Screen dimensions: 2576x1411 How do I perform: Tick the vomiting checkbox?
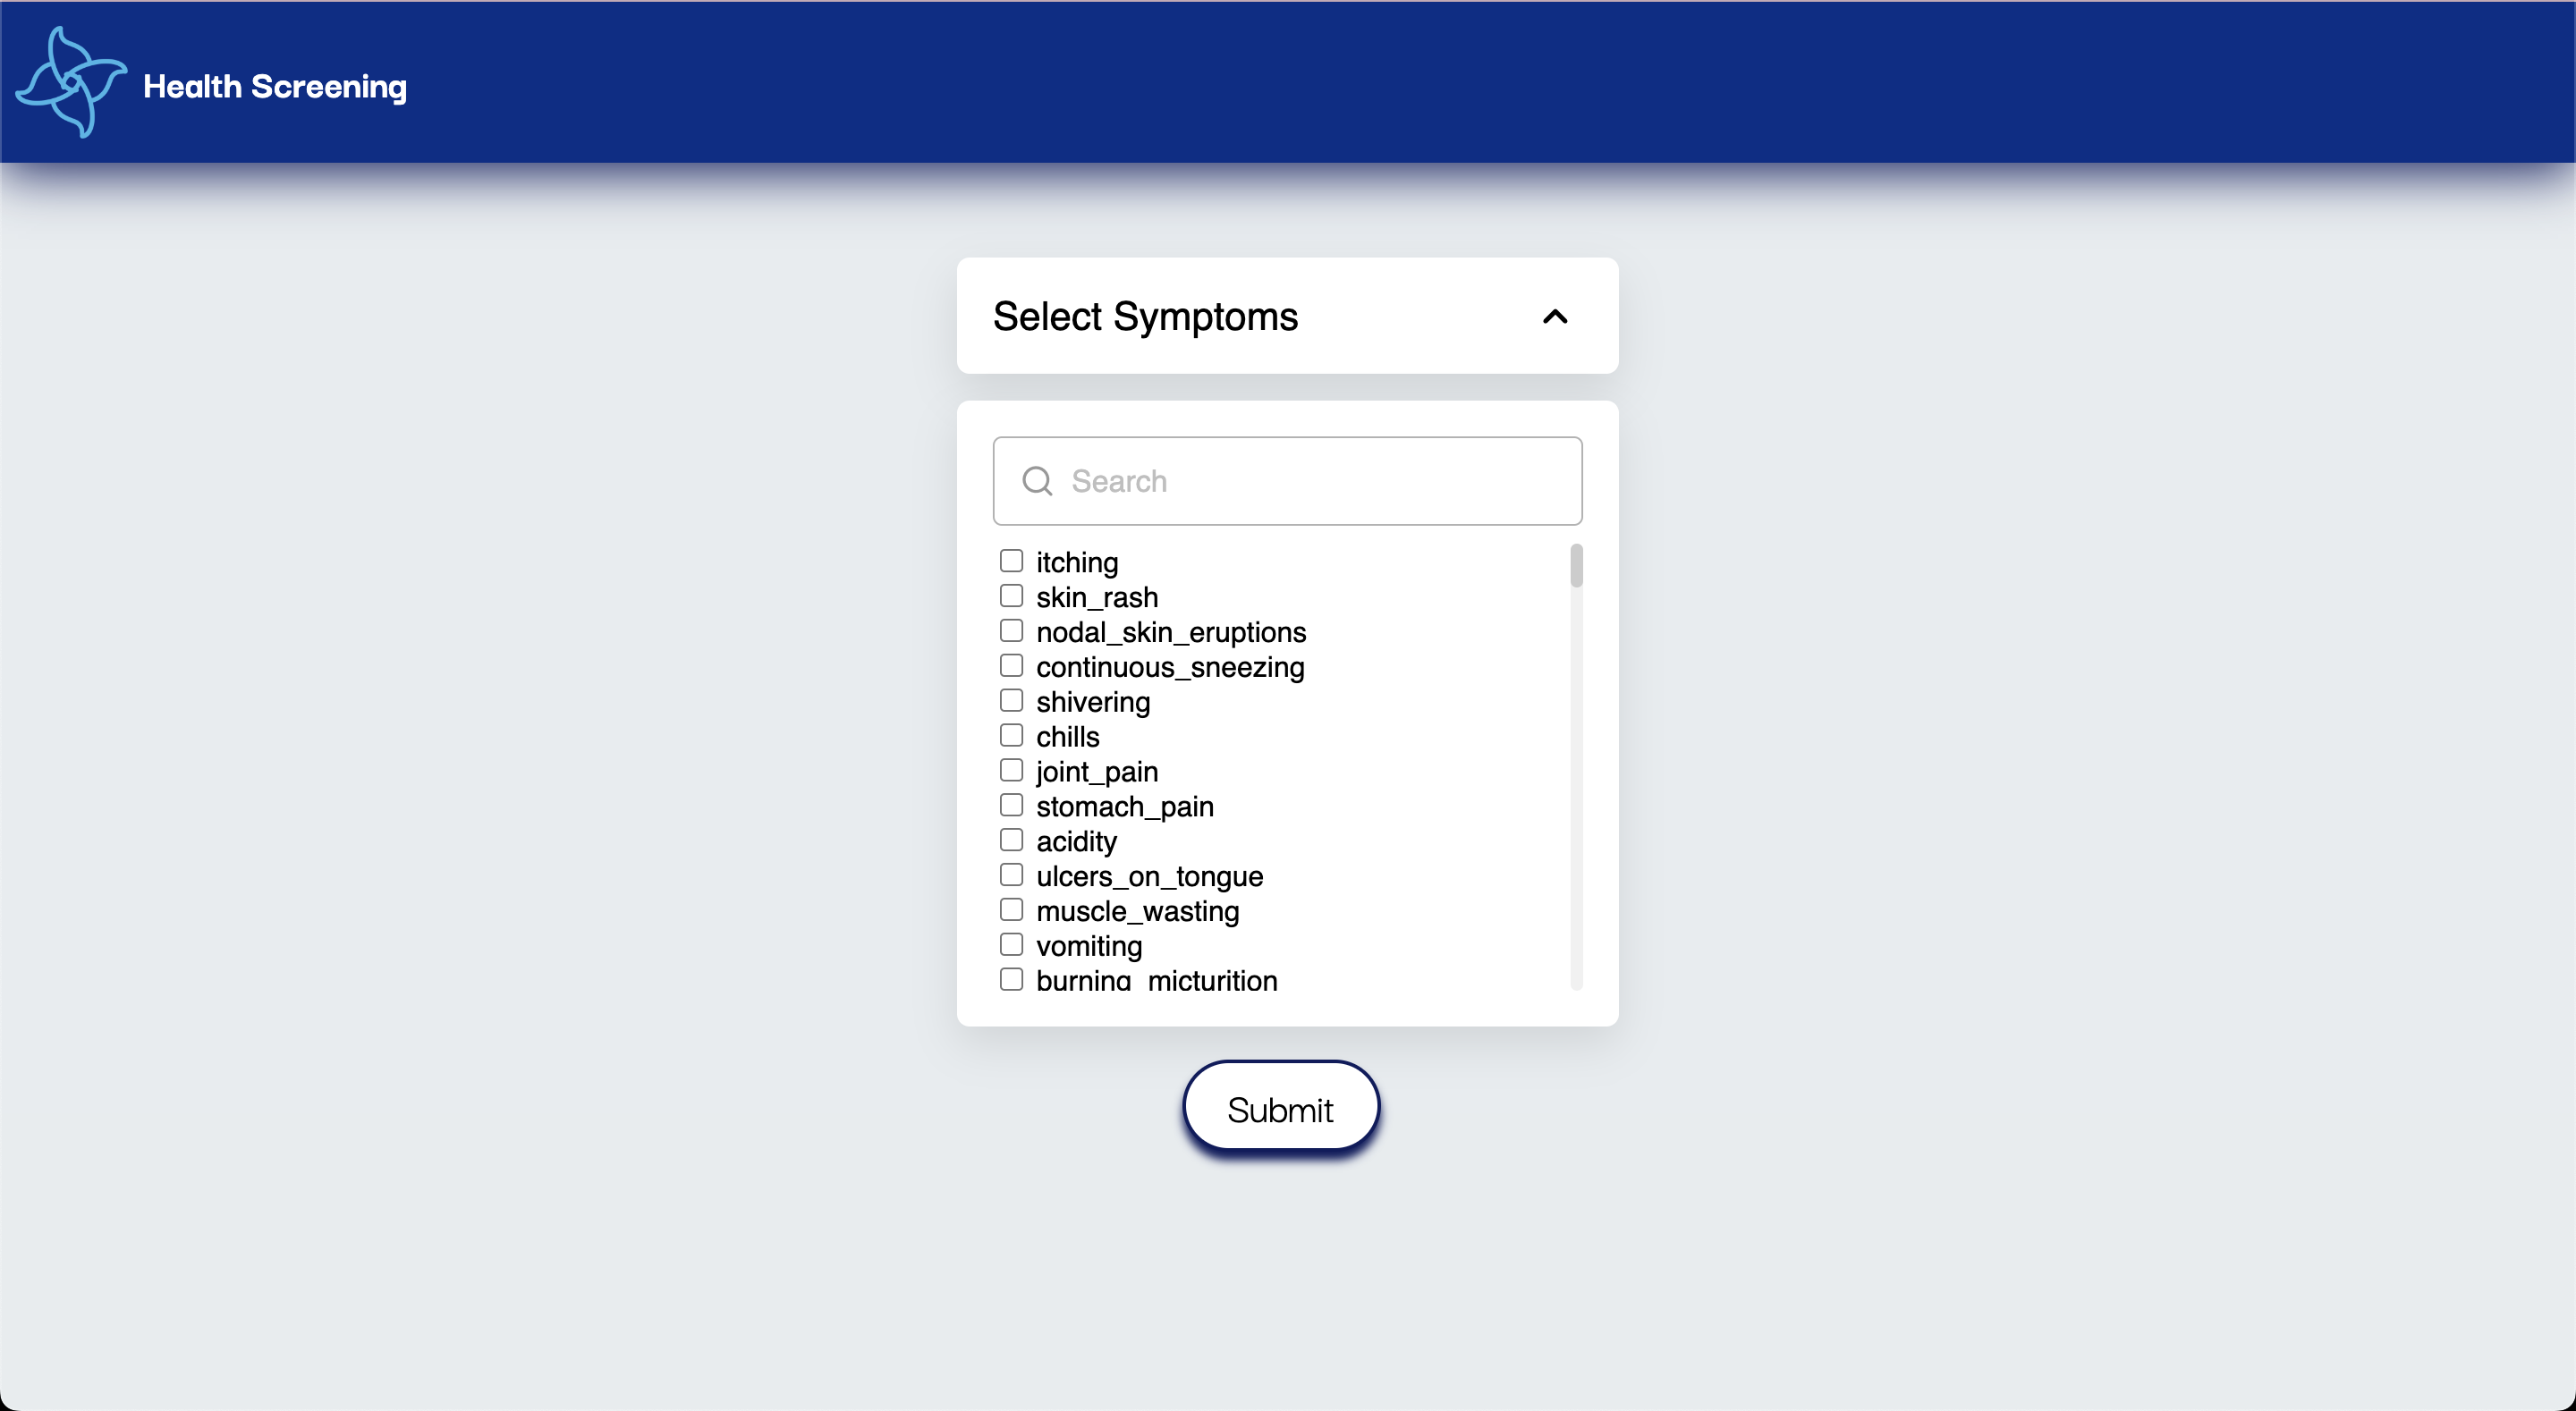[x=1011, y=945]
